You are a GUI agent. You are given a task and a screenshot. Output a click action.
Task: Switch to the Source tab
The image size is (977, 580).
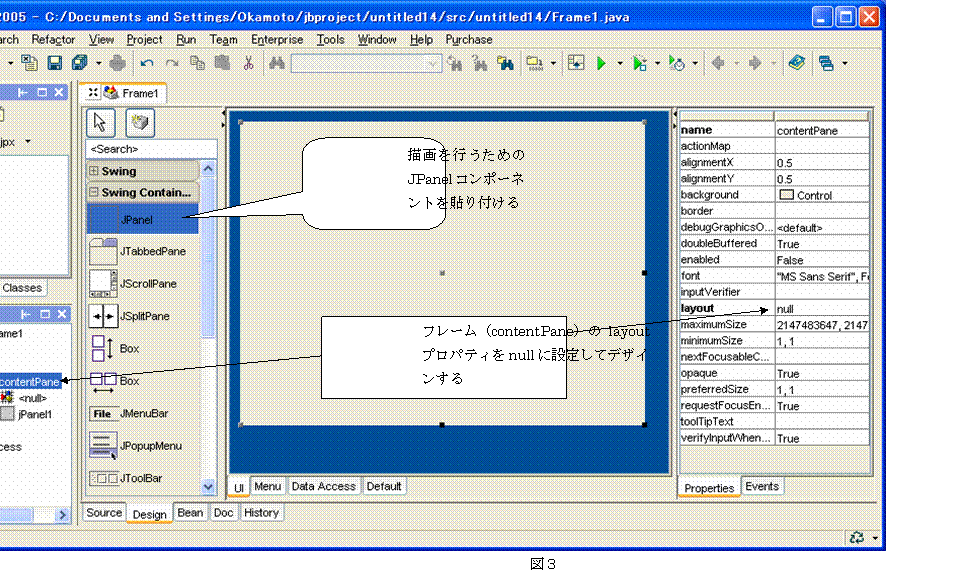tap(104, 513)
